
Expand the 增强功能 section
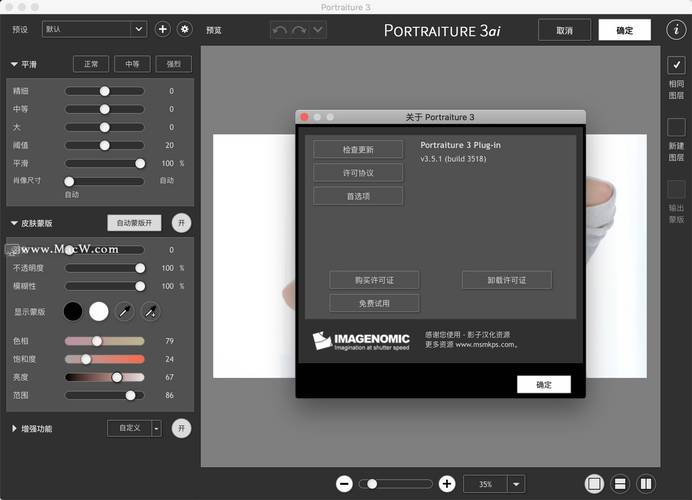click(16, 429)
